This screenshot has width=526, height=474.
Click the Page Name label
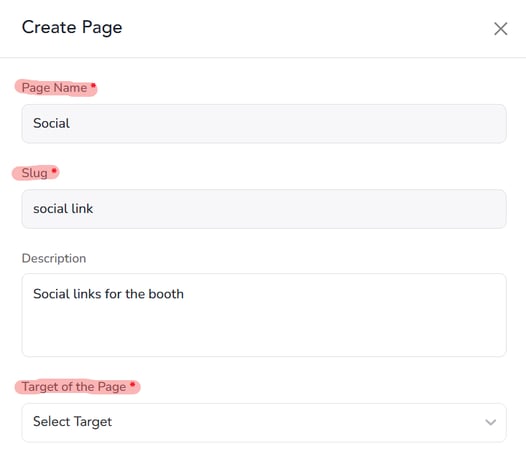(x=54, y=88)
